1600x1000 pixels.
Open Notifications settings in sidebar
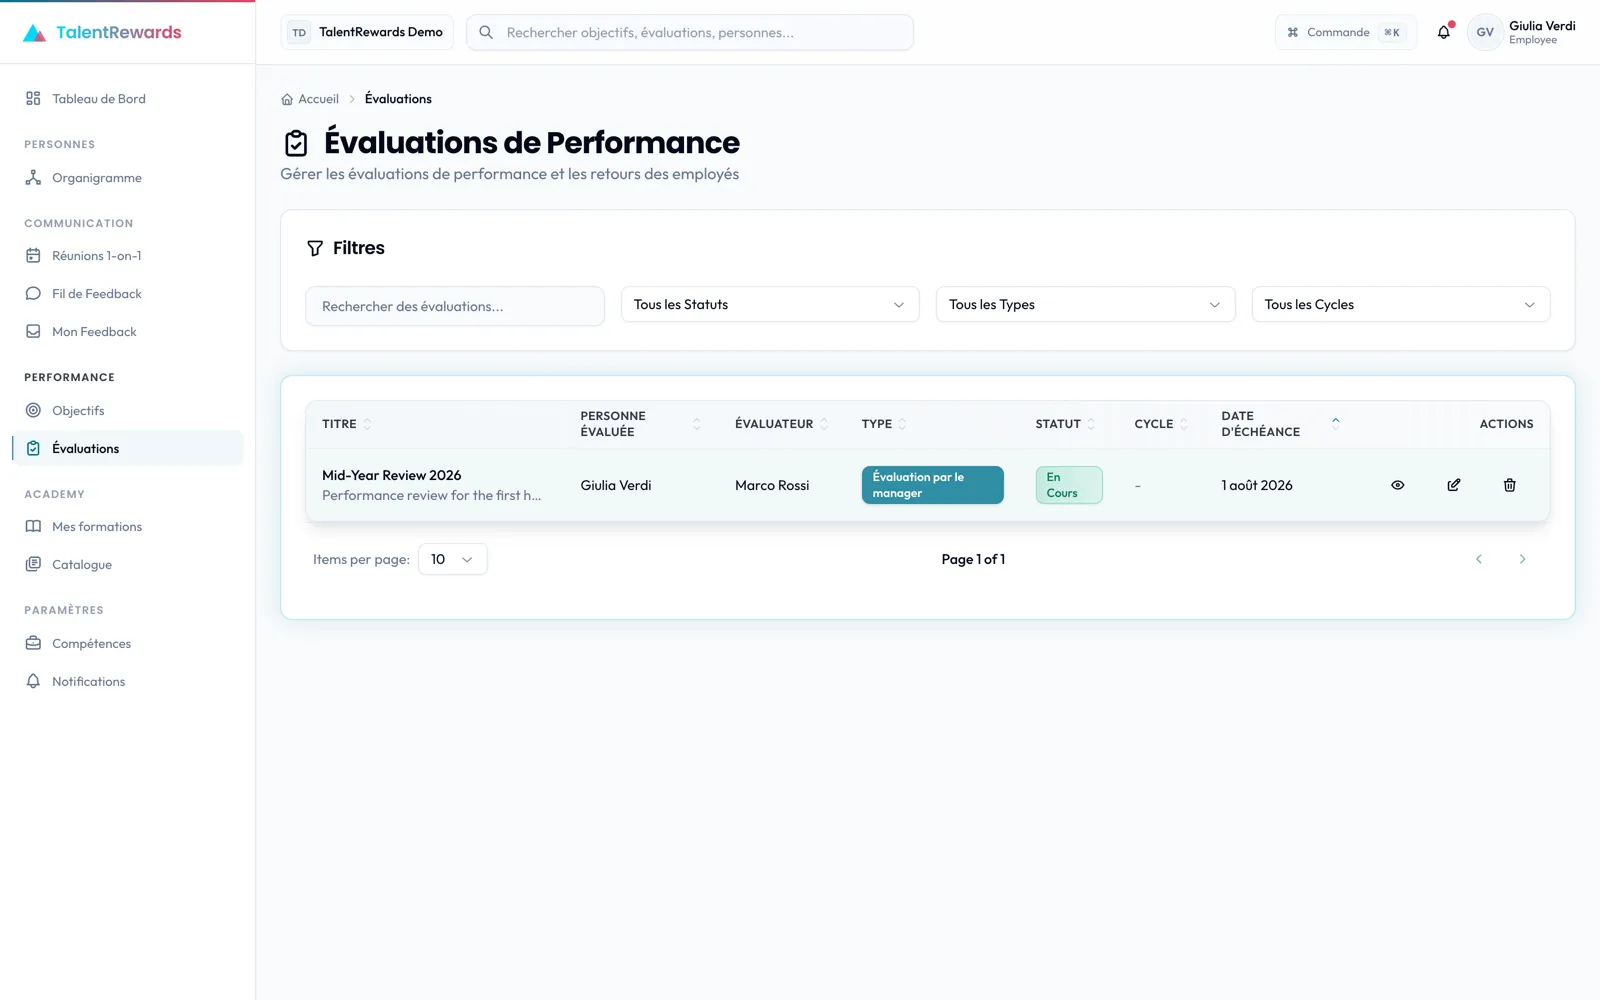(128, 682)
